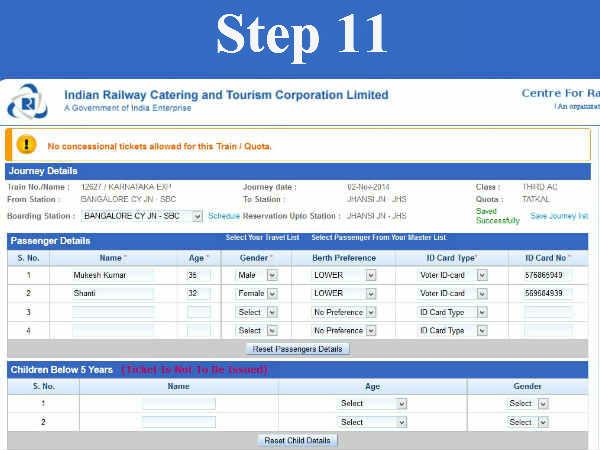Click the IRCTC logo icon
The height and width of the screenshot is (450, 600).
coord(27,101)
